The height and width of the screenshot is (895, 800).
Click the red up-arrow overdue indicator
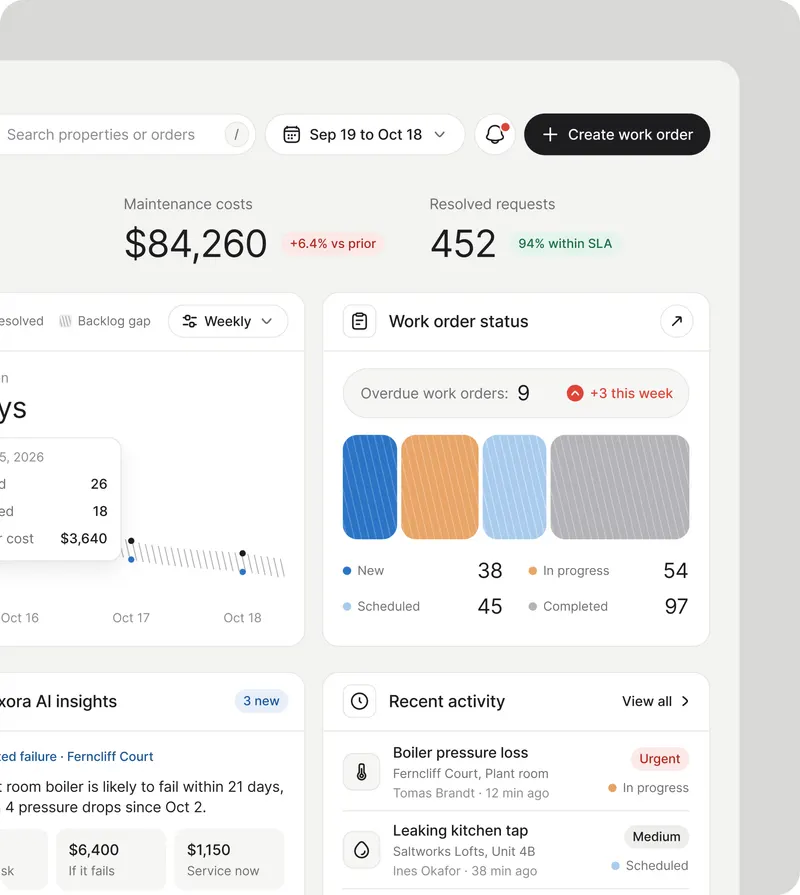coord(575,393)
